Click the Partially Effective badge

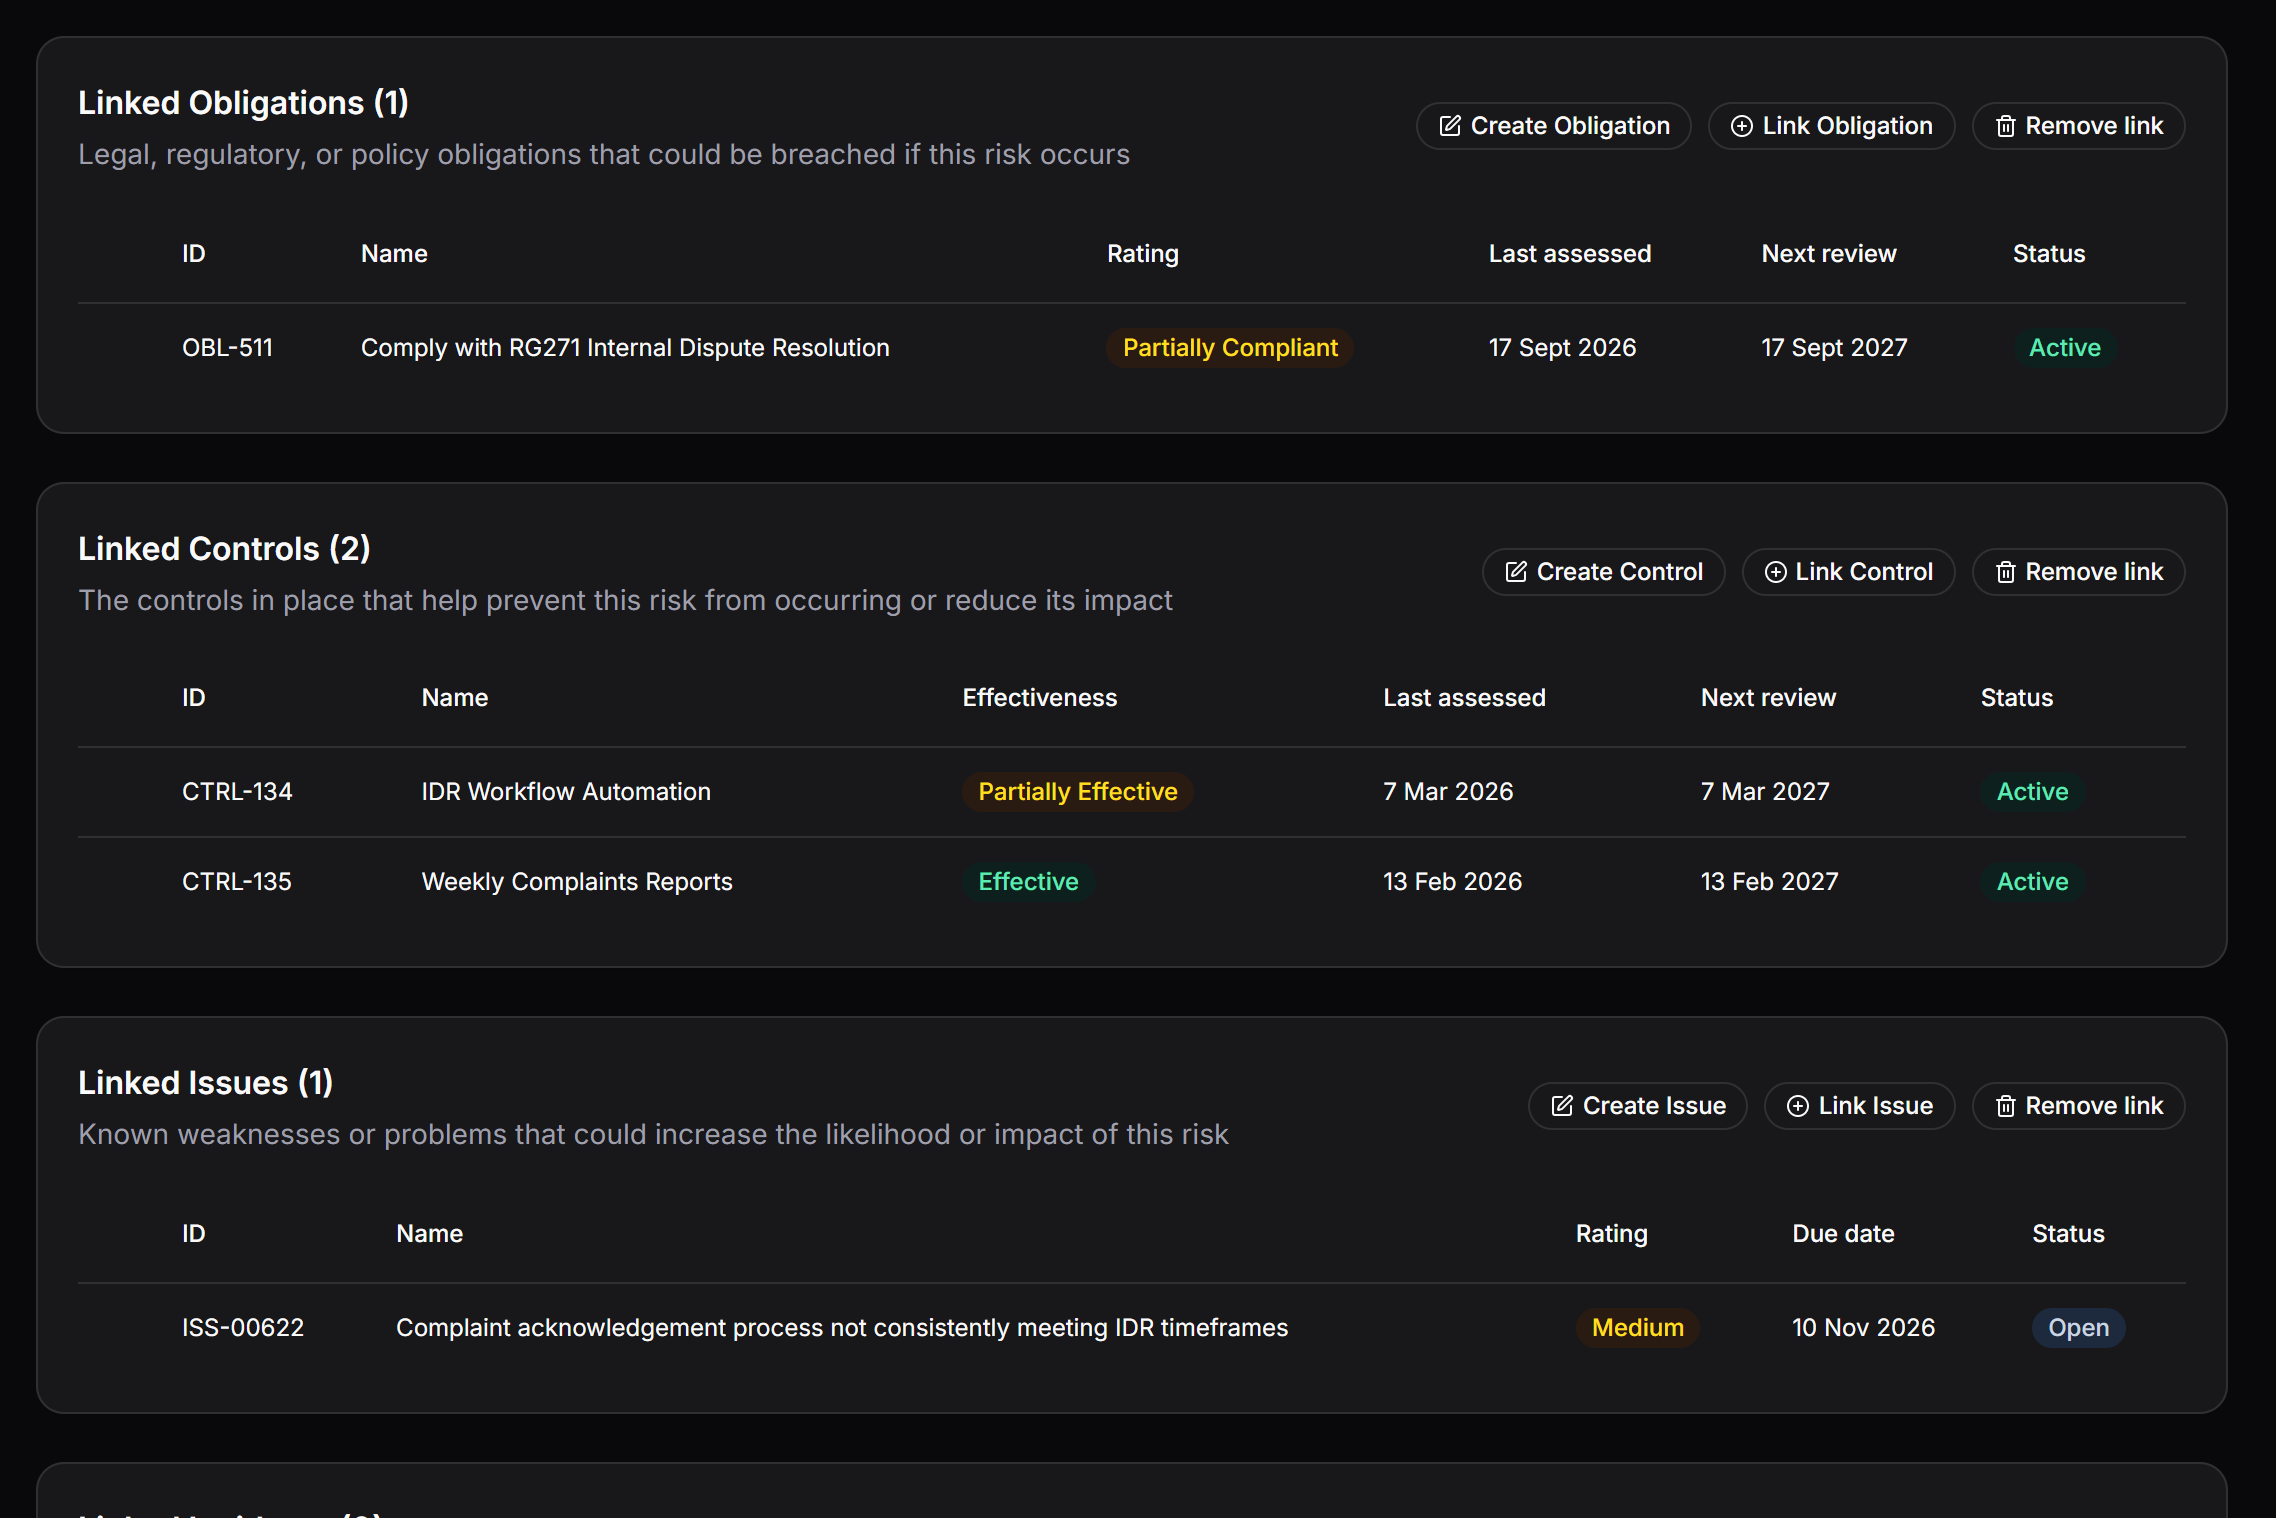tap(1077, 792)
